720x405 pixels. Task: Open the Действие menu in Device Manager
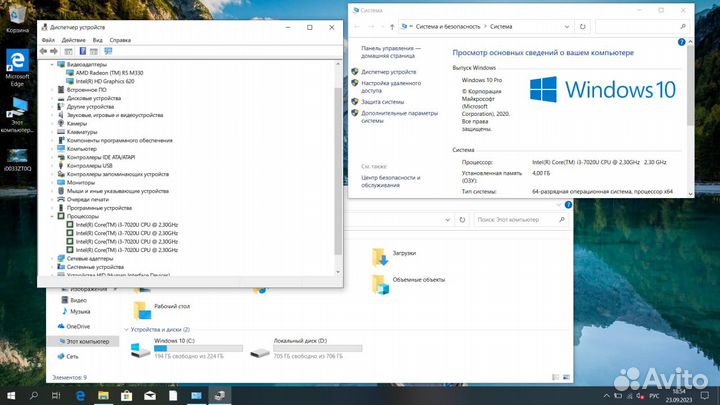tap(73, 40)
